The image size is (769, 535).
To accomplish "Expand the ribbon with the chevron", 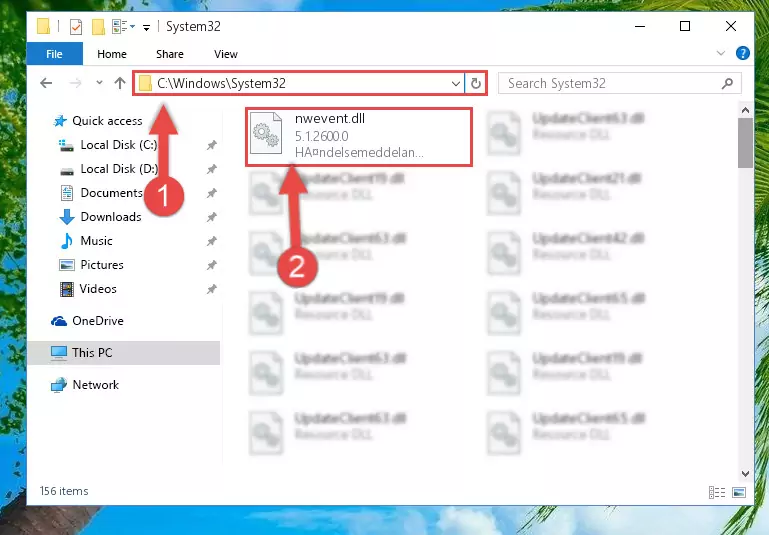I will [720, 53].
